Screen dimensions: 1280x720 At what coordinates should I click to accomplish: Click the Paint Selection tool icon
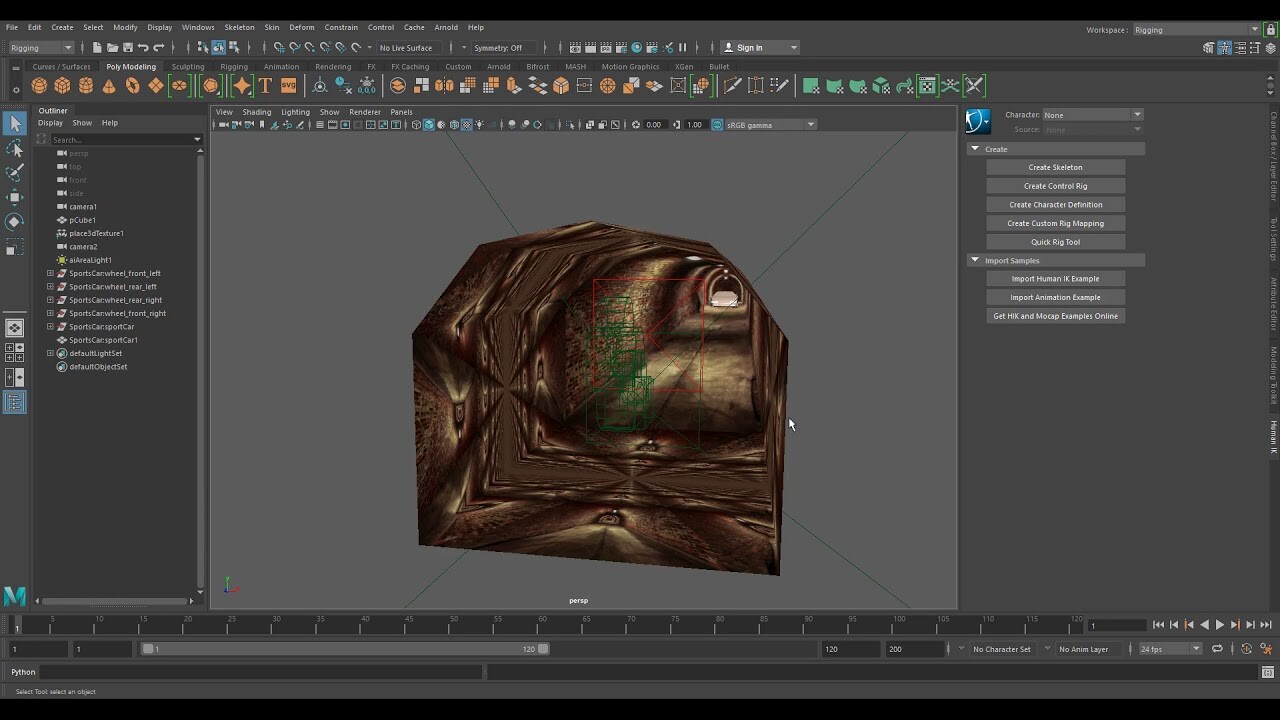click(14, 172)
